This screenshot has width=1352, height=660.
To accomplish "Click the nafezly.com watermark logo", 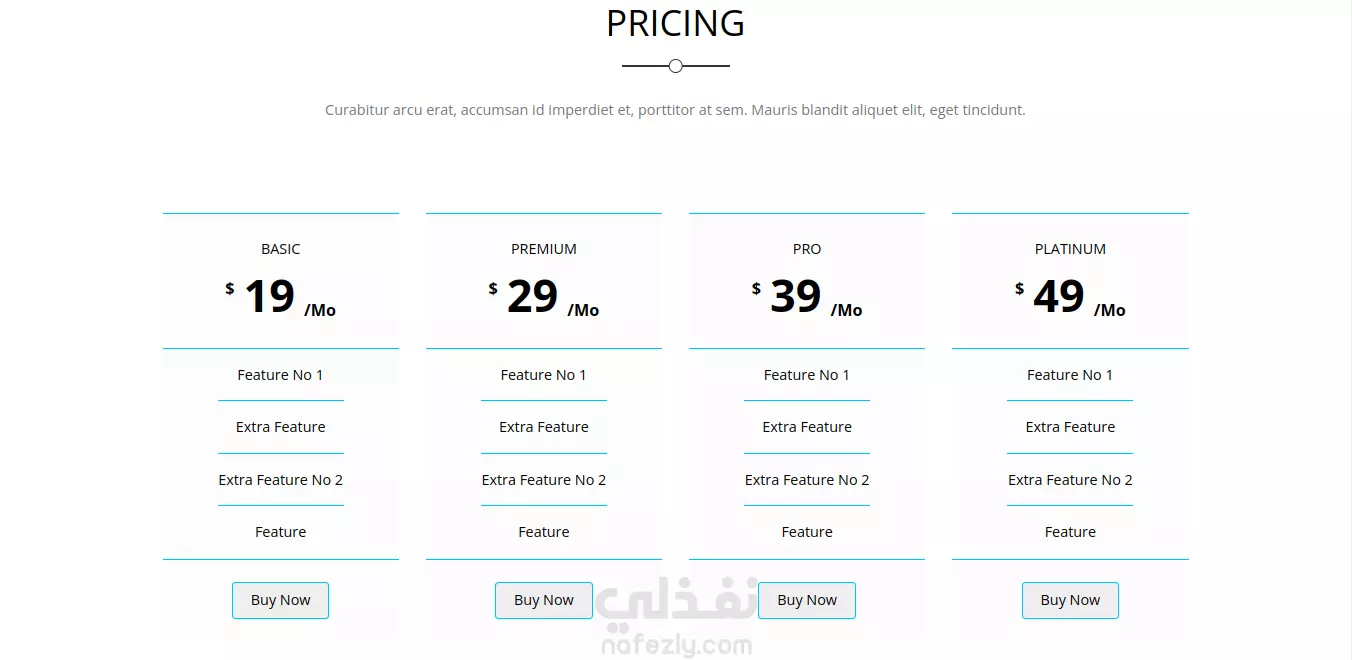I will click(x=676, y=622).
